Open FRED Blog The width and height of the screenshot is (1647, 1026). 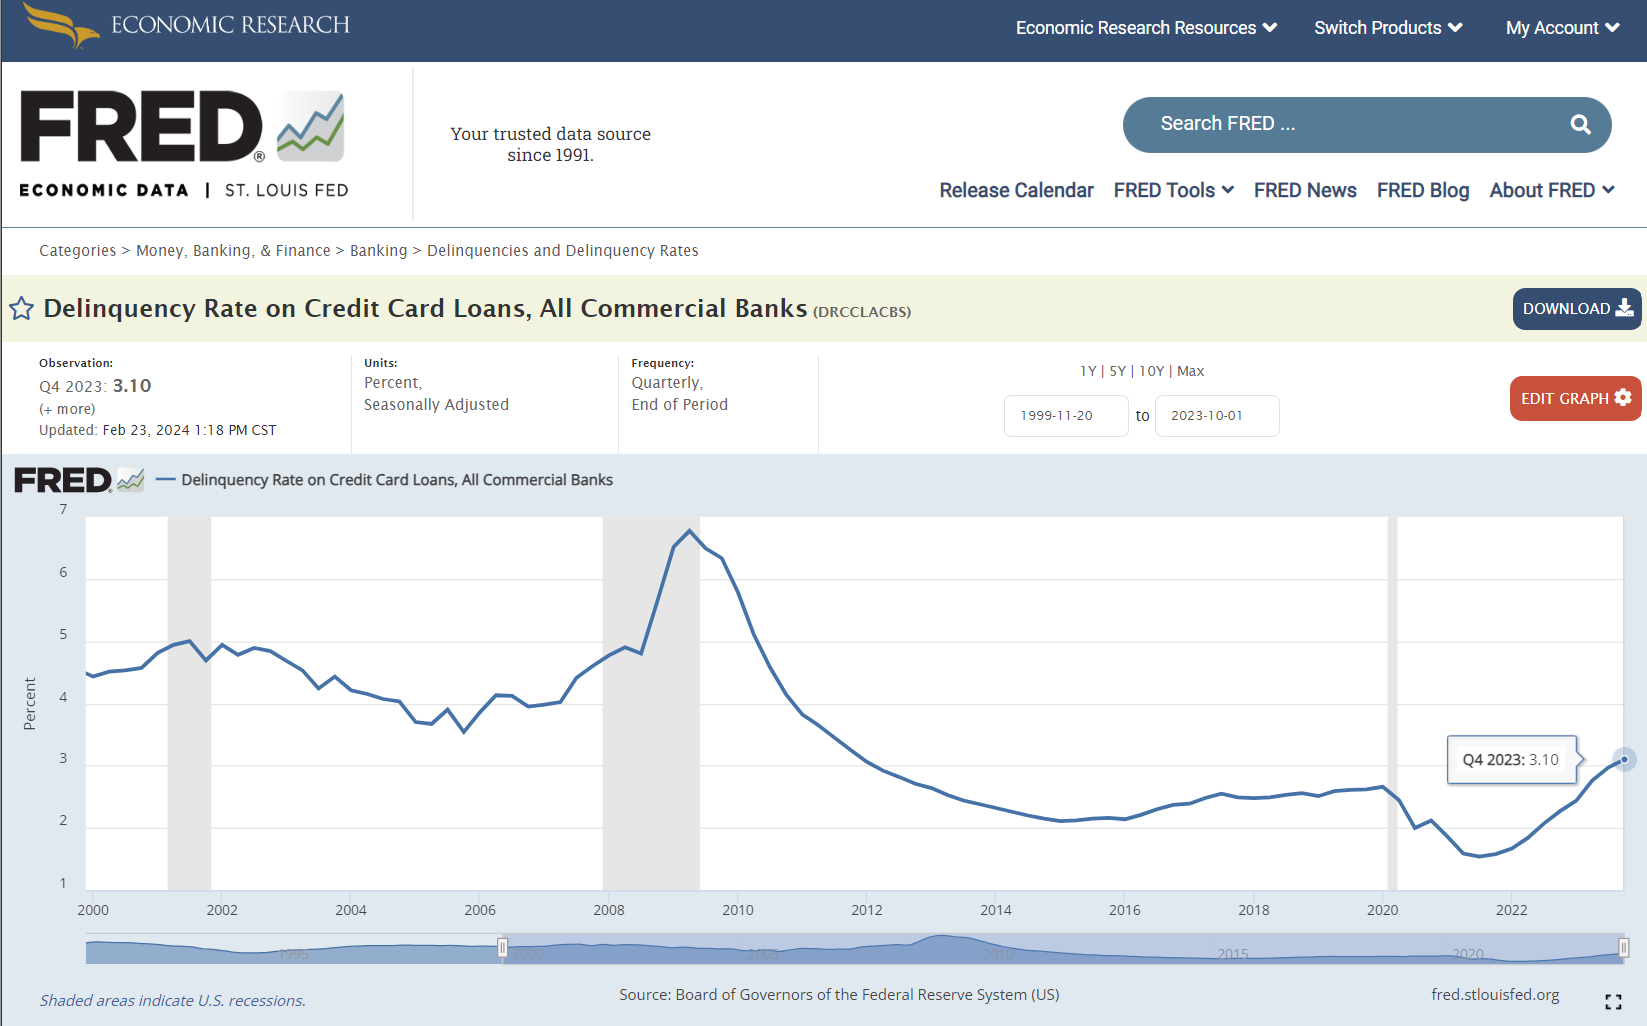pos(1423,190)
